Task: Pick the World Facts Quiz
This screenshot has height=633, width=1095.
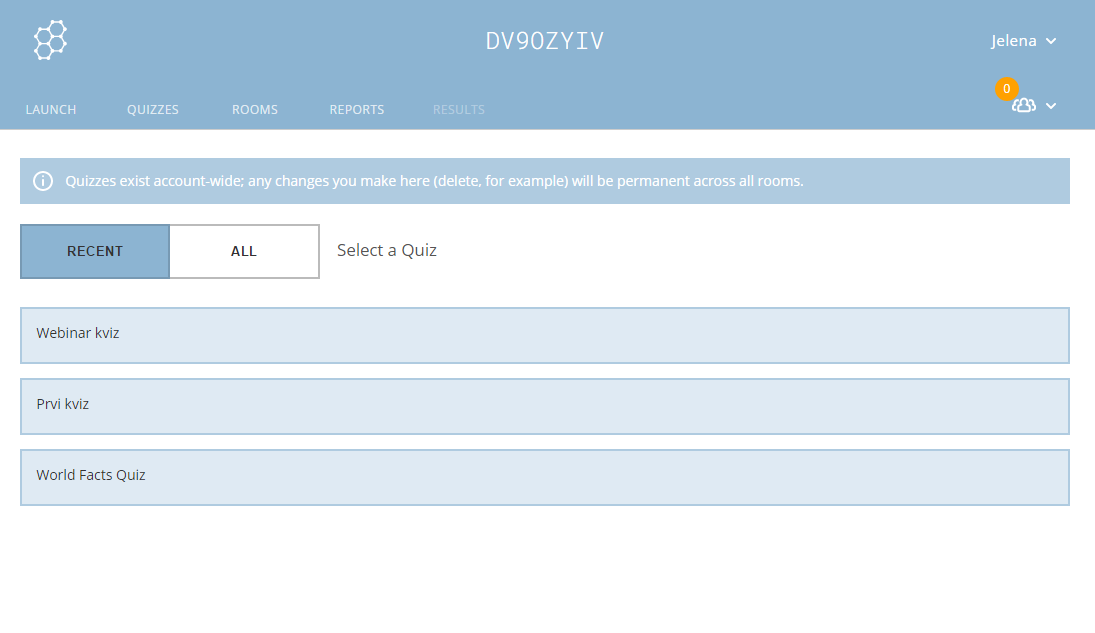Action: 544,477
